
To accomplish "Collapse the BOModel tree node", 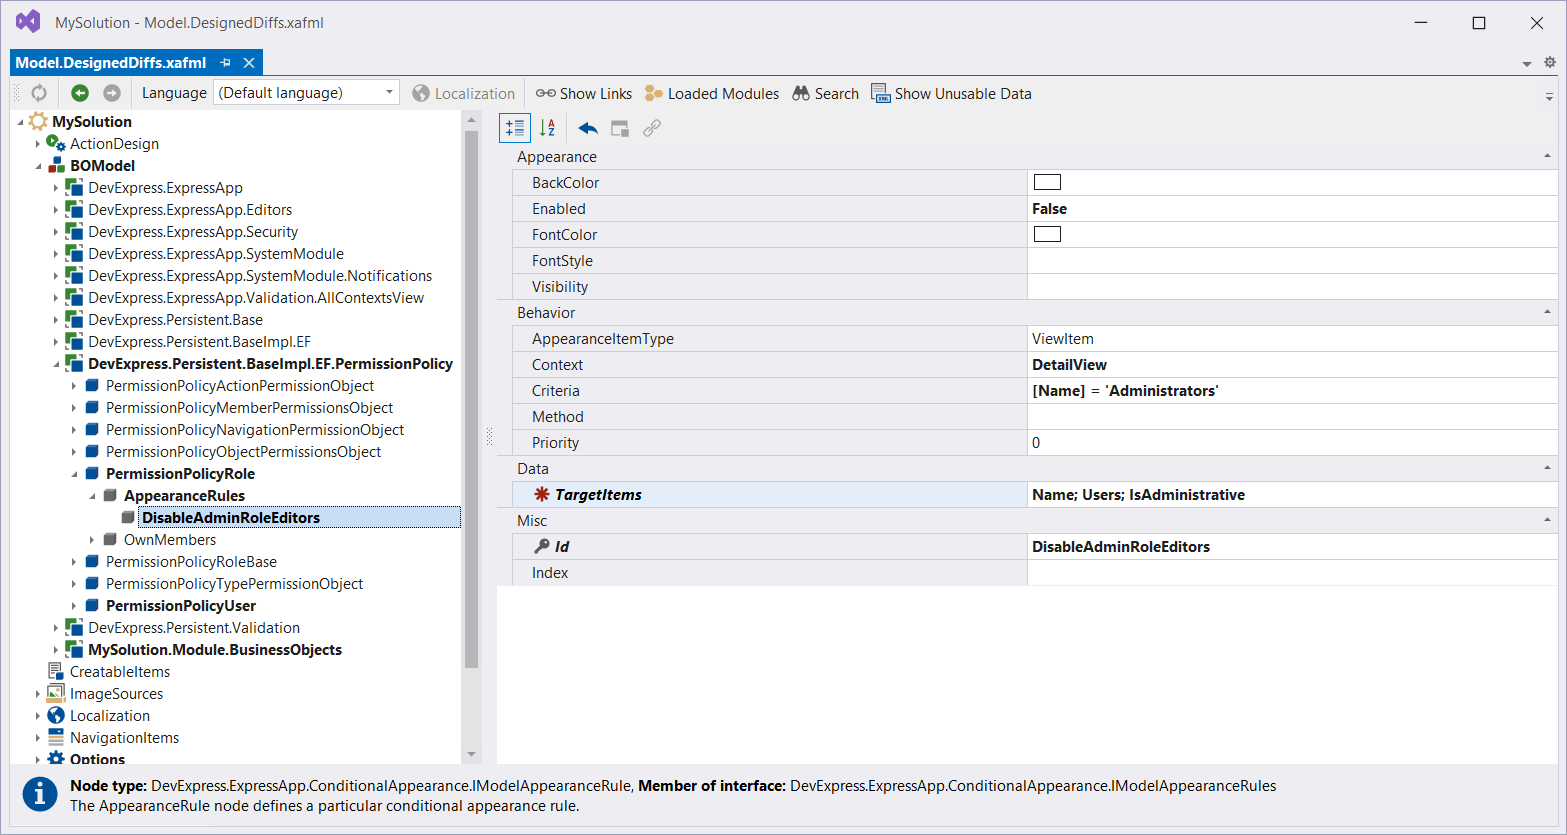I will point(38,166).
